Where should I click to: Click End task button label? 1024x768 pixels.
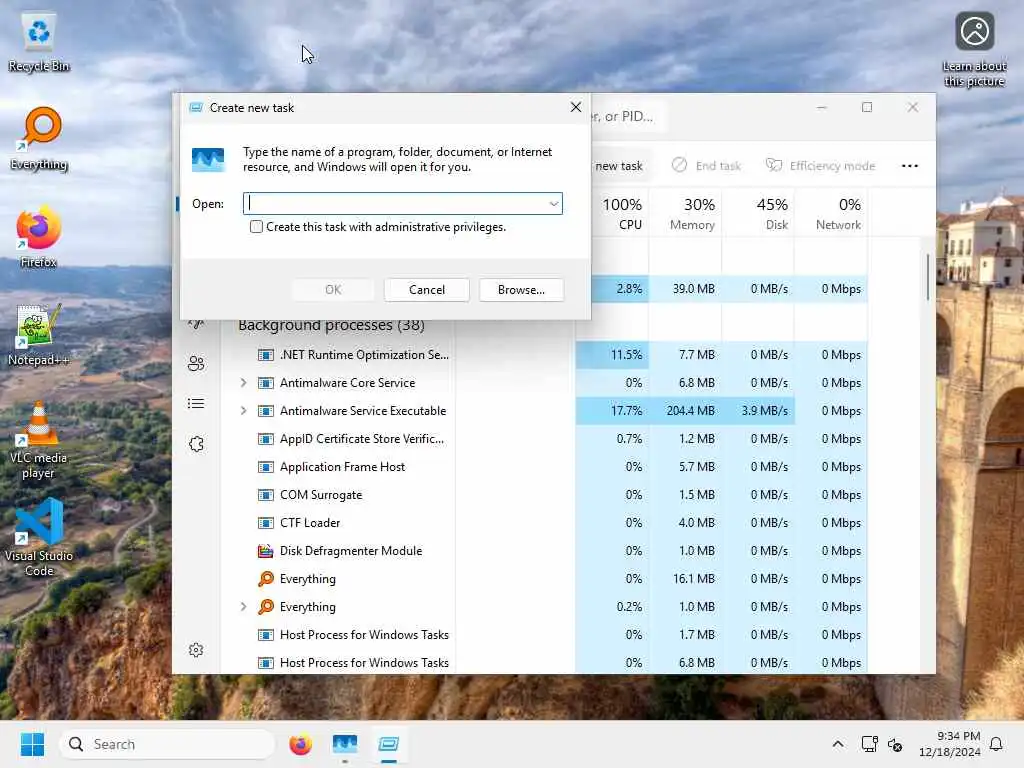click(718, 166)
